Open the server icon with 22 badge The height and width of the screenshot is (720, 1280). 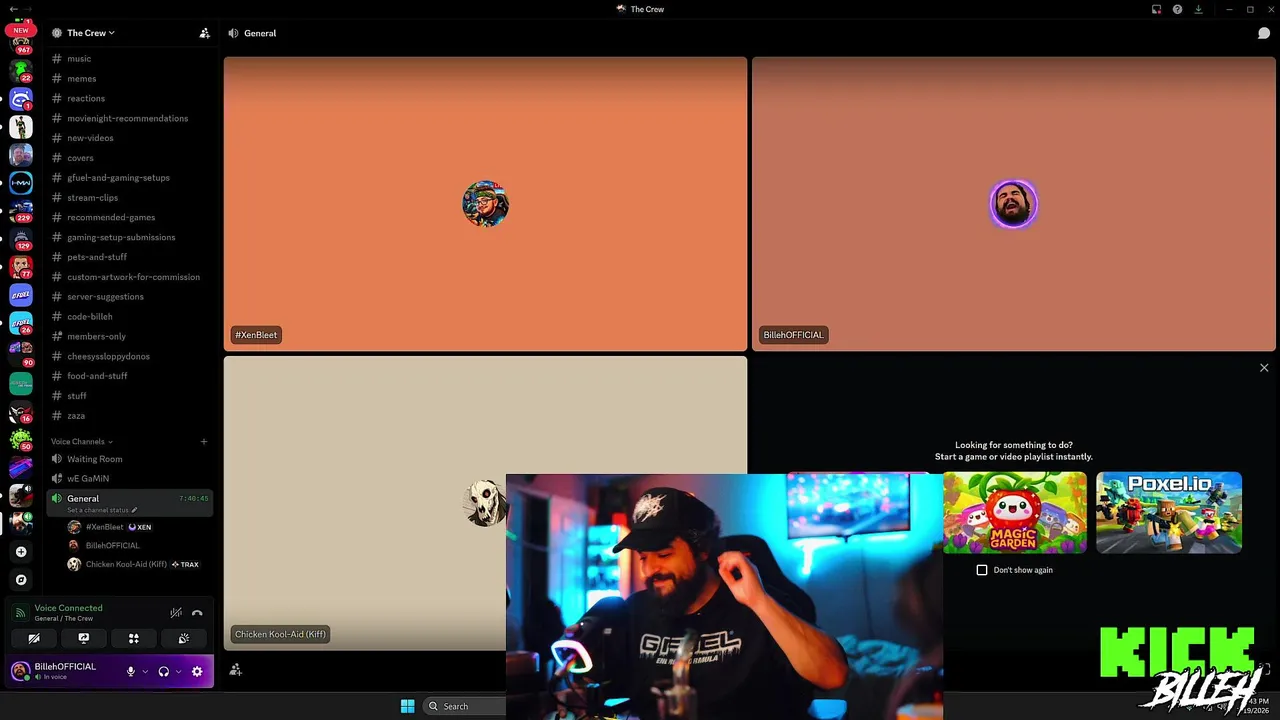21,70
